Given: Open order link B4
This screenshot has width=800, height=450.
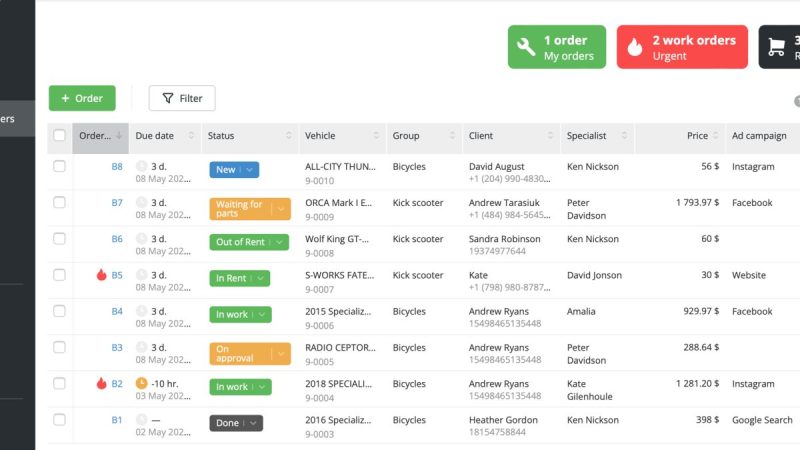Looking at the screenshot, I should point(117,311).
